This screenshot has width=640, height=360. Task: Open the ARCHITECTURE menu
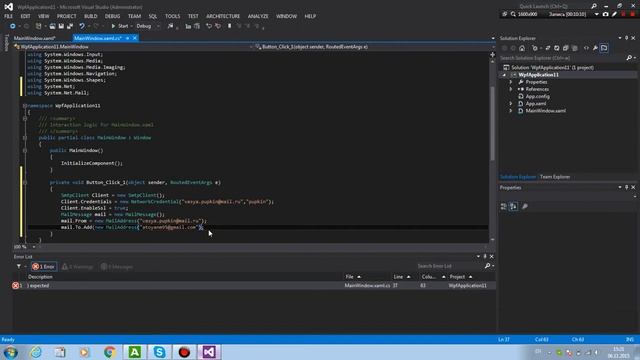click(223, 16)
